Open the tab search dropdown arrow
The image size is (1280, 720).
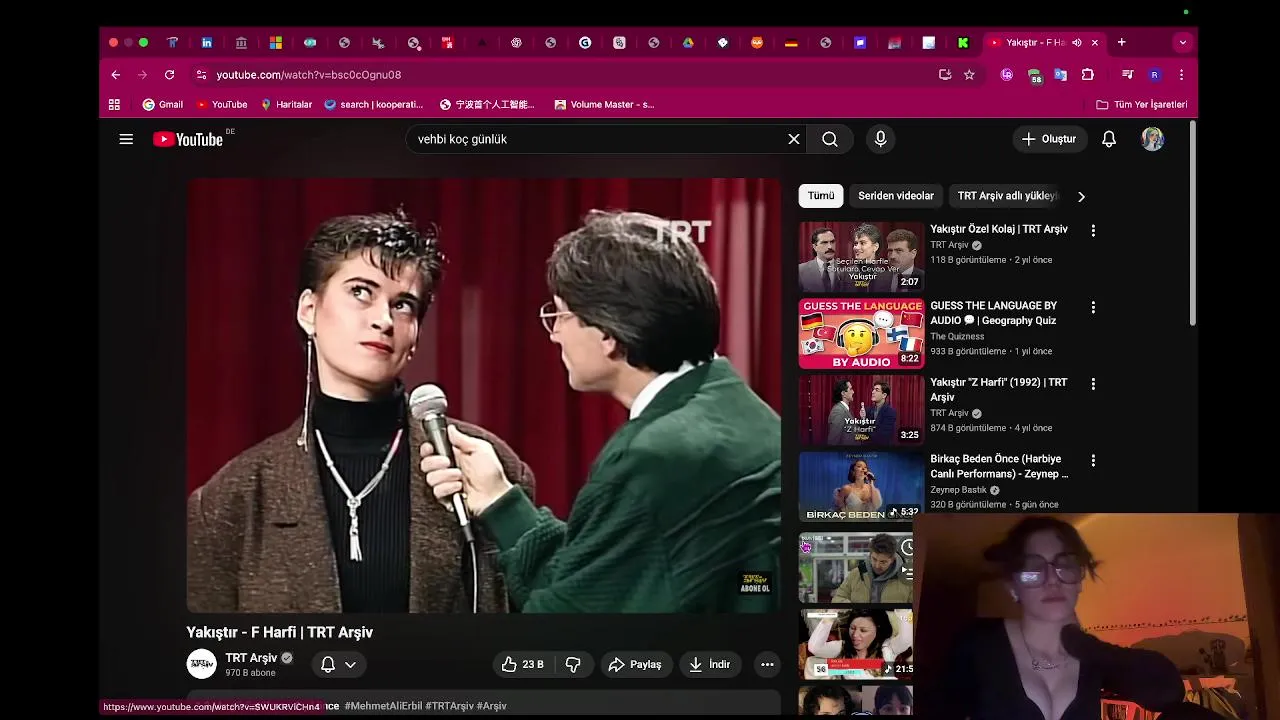click(1183, 42)
